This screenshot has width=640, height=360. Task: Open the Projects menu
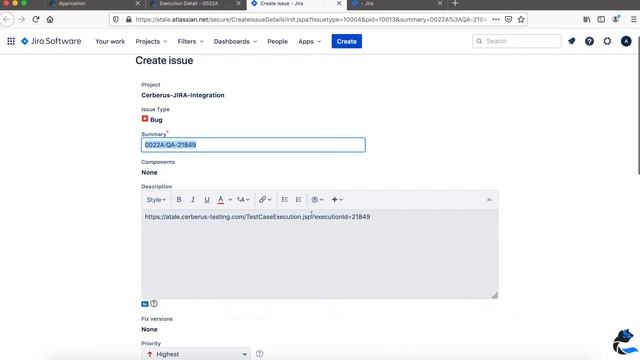(151, 41)
